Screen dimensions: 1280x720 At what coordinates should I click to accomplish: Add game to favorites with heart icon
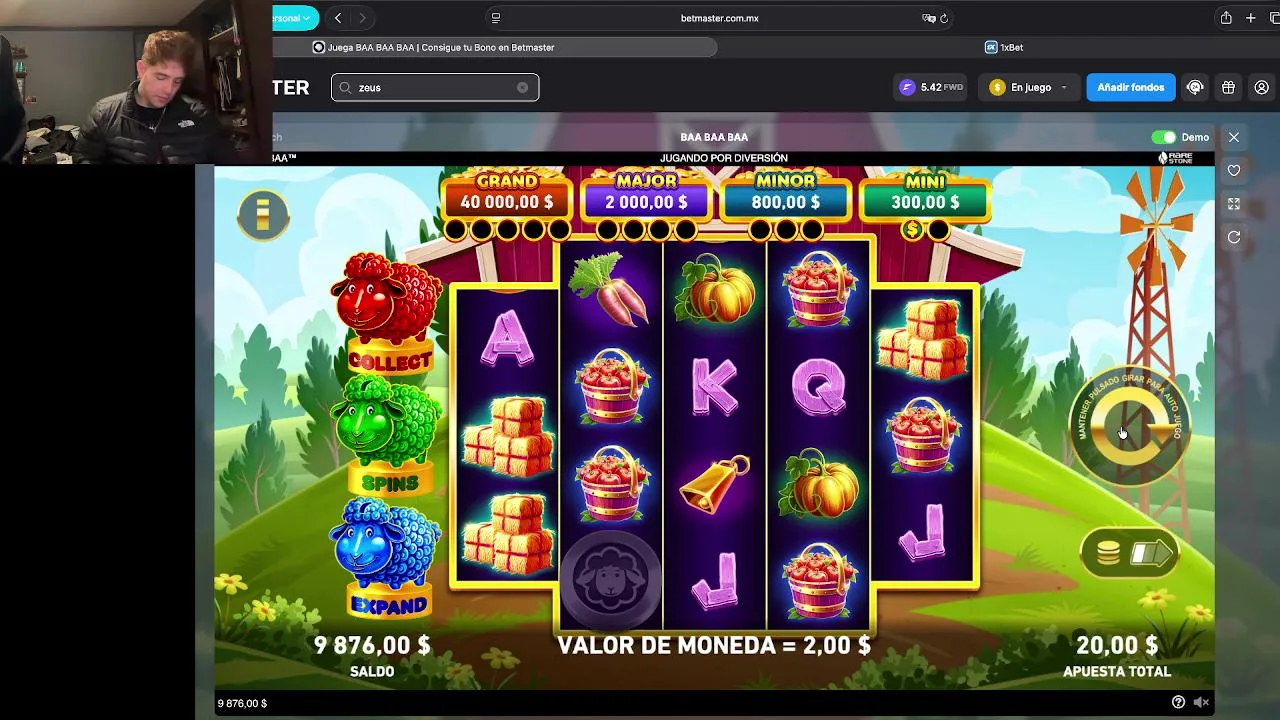(x=1234, y=171)
